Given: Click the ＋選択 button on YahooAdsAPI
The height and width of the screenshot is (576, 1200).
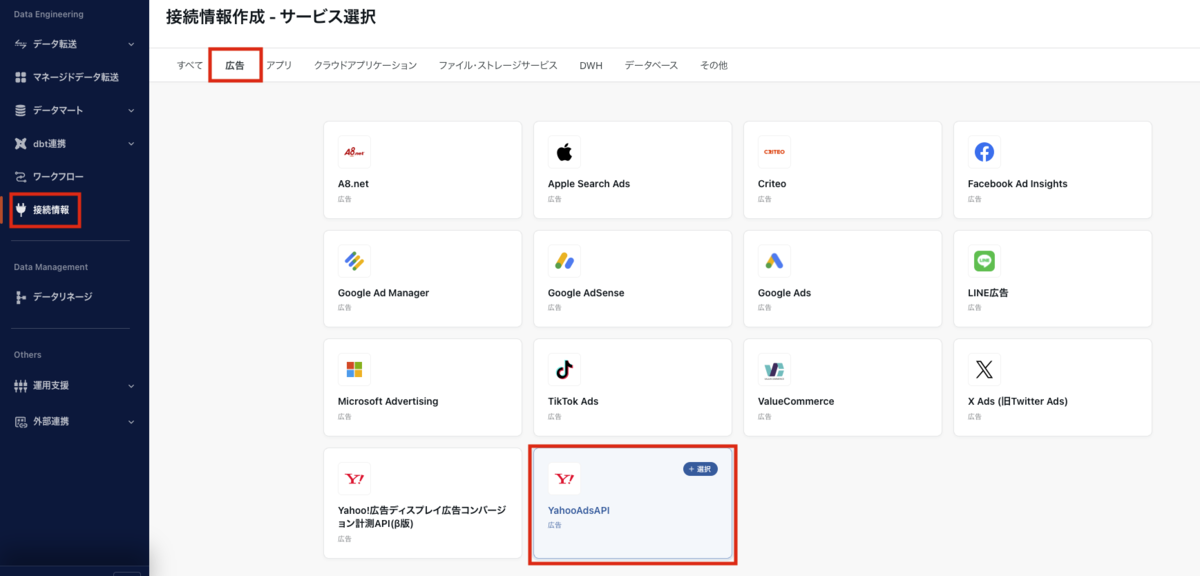Looking at the screenshot, I should pos(700,469).
